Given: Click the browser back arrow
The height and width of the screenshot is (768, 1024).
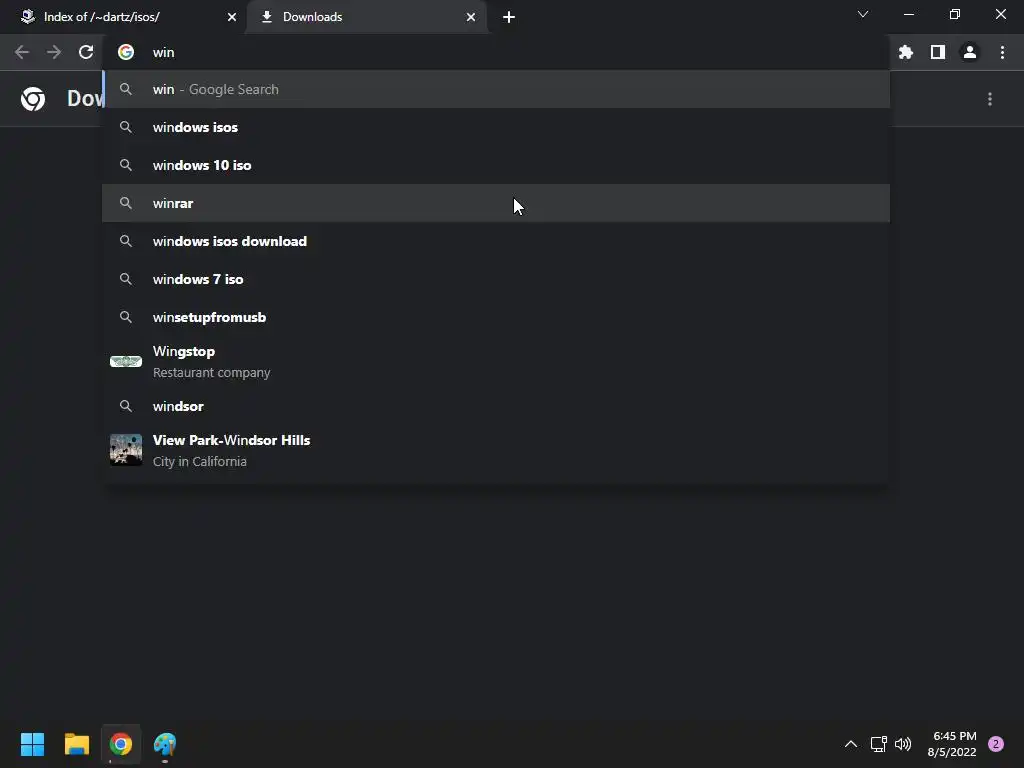Looking at the screenshot, I should pyautogui.click(x=22, y=52).
